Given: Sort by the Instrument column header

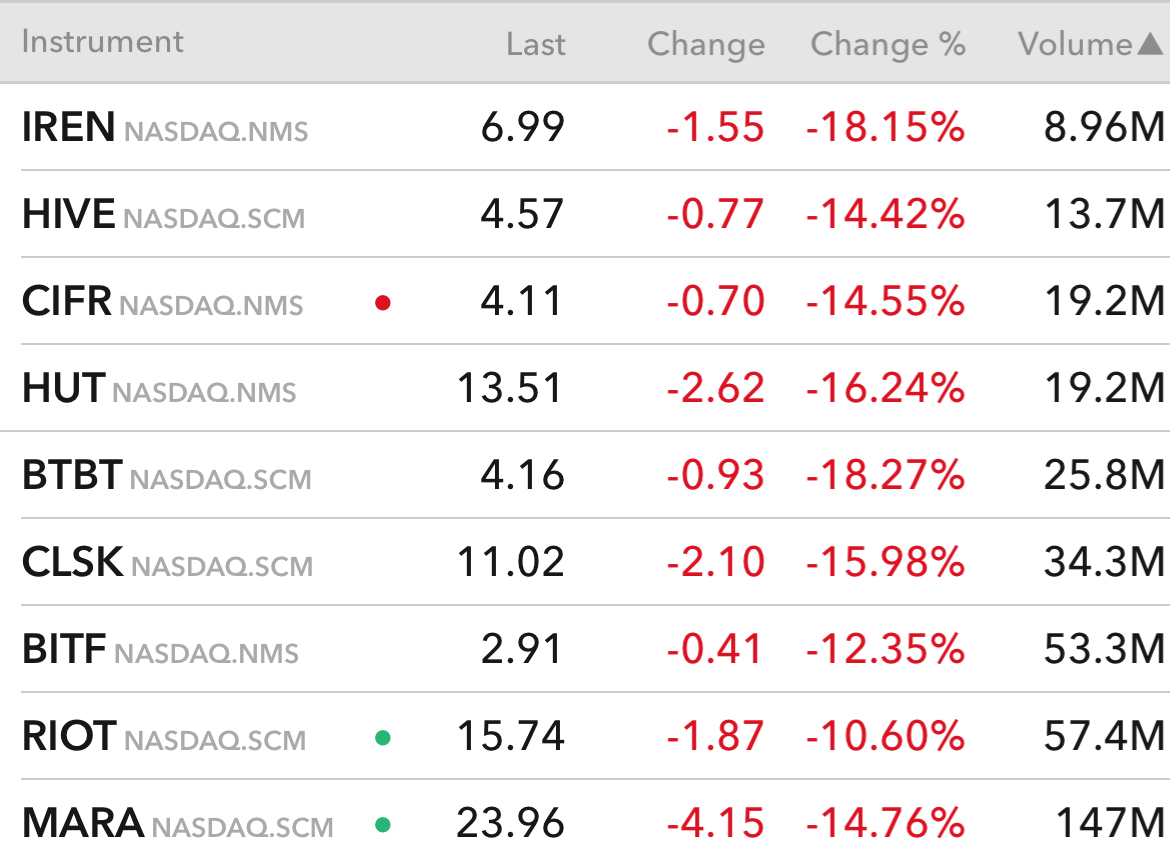Looking at the screenshot, I should coord(103,42).
